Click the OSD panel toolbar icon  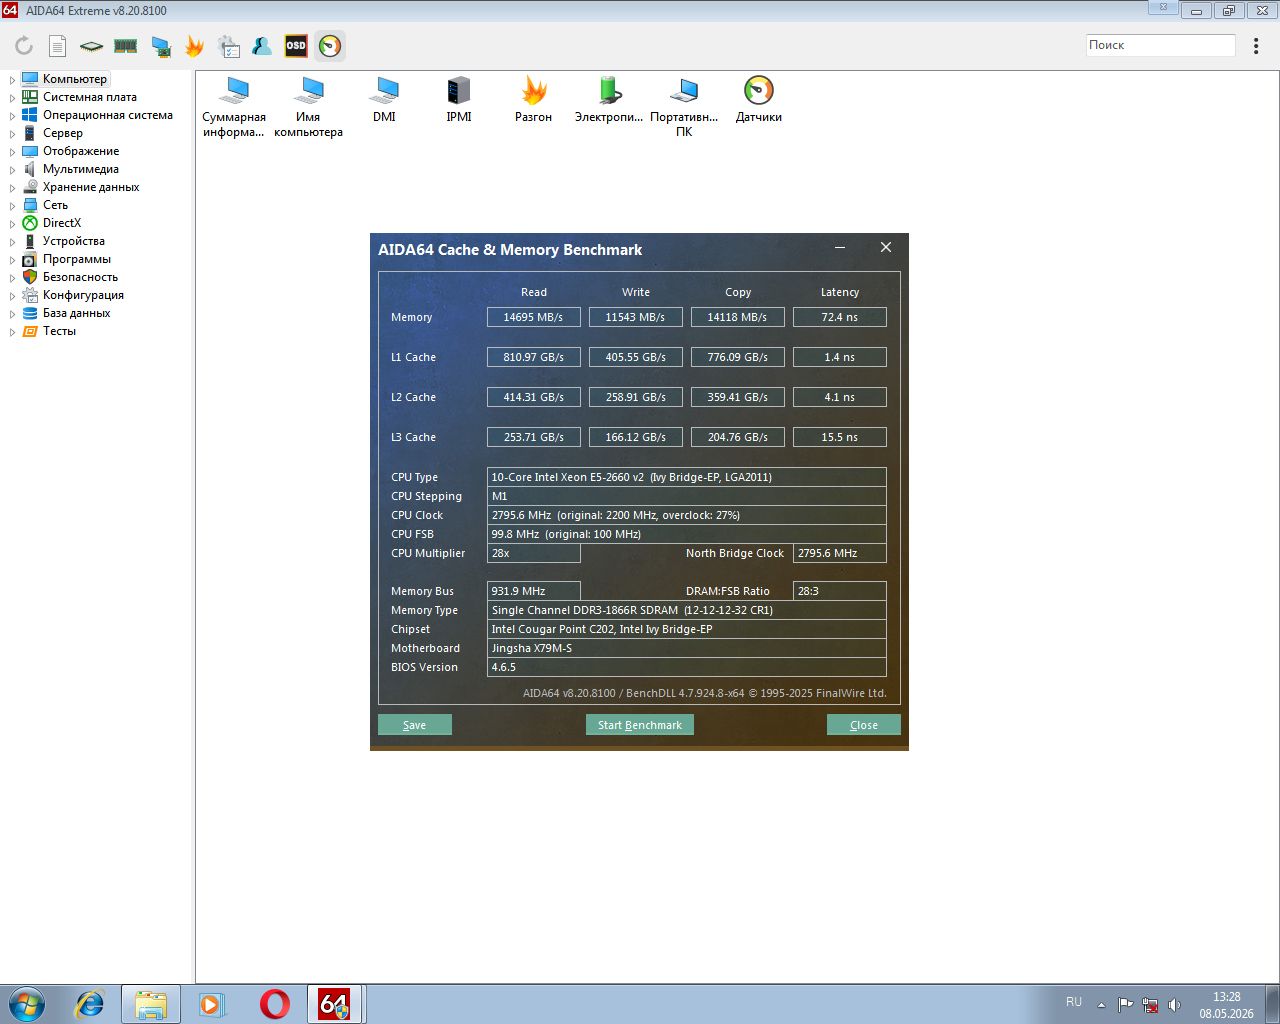tap(296, 46)
